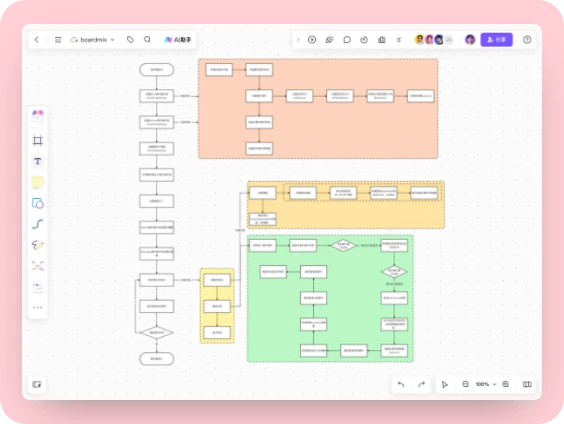Click the purple Share button
Viewport: 564px width, 424px height.
coord(496,40)
